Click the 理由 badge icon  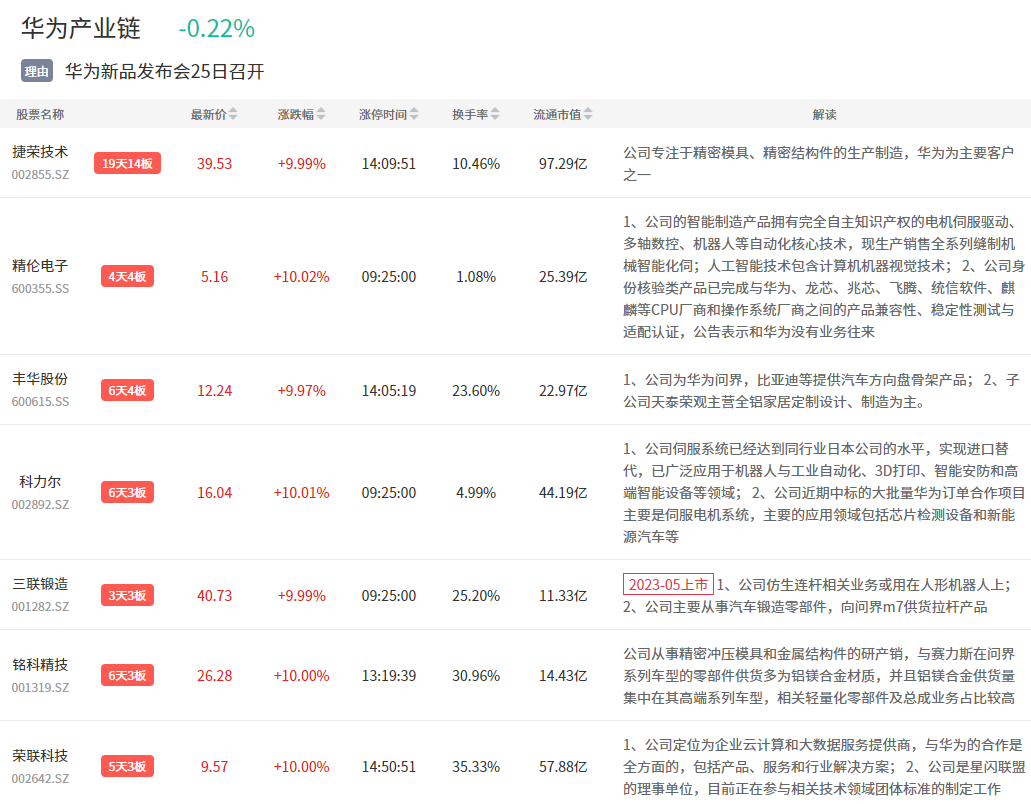37,71
